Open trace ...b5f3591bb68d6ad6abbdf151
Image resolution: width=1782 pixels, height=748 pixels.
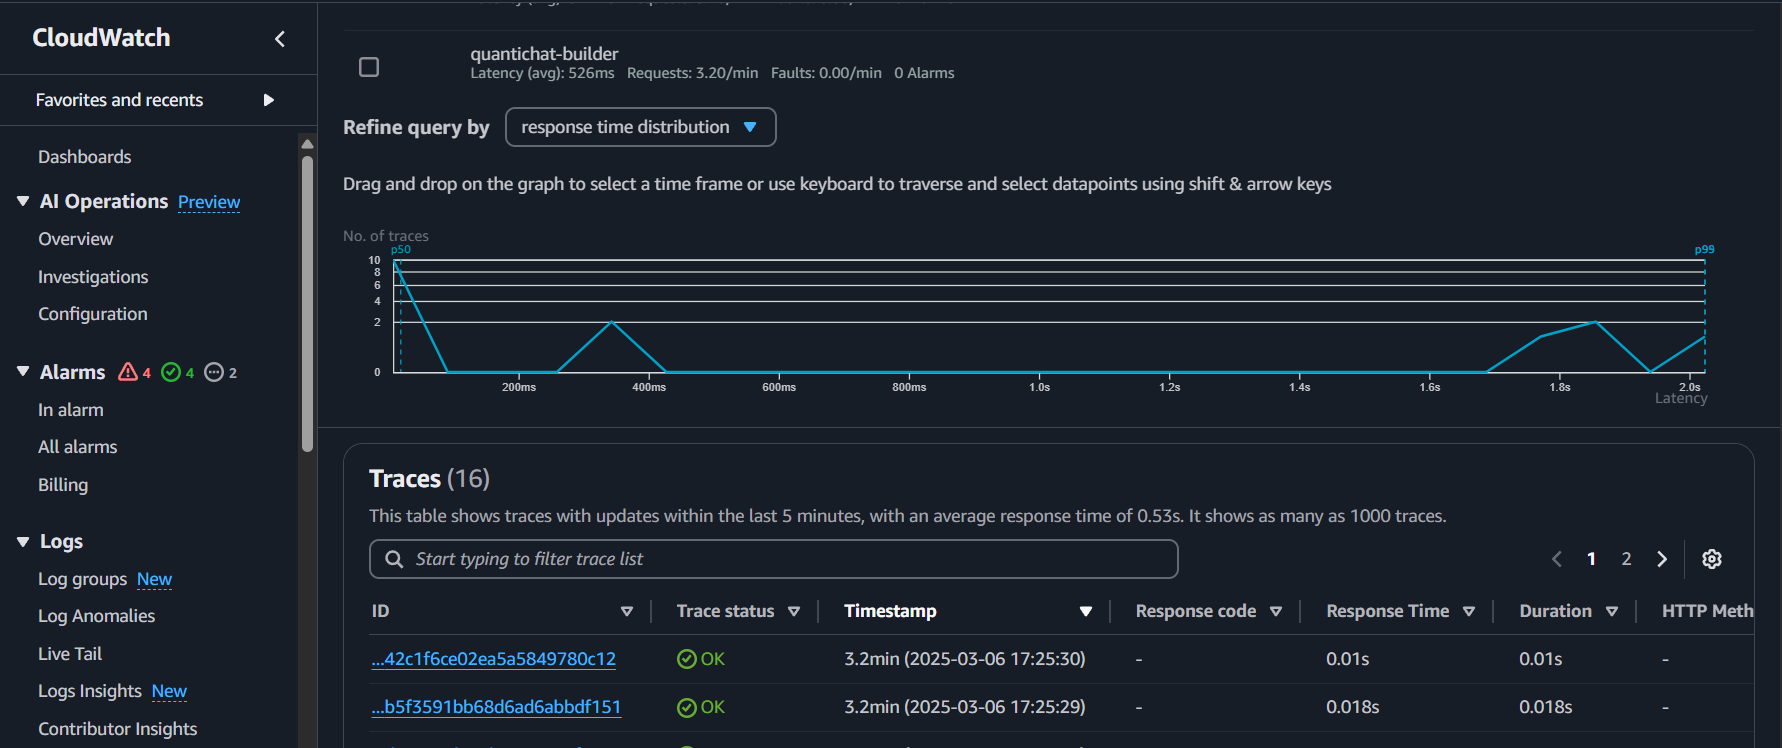click(496, 707)
